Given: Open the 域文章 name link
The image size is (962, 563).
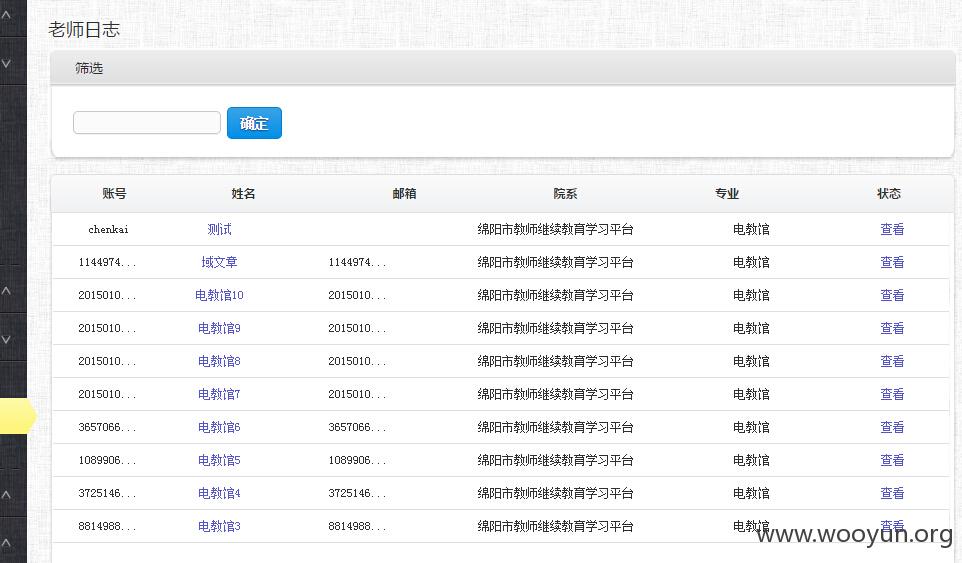Looking at the screenshot, I should click(219, 262).
